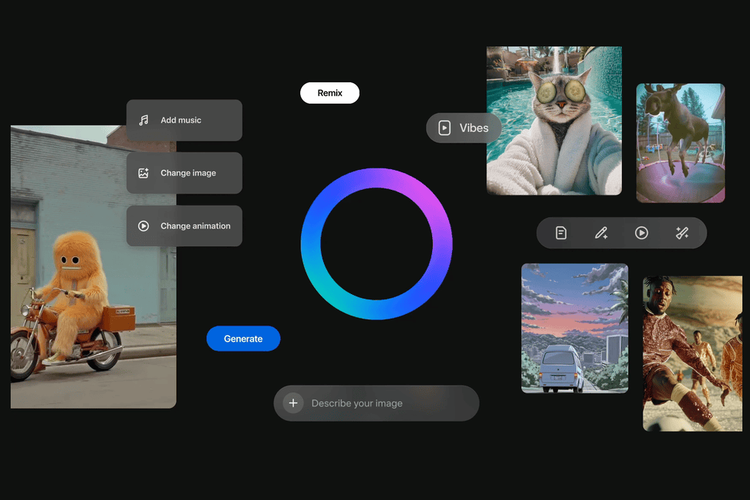Image resolution: width=750 pixels, height=500 pixels.
Task: Select the Add music option
Action: coord(184,120)
